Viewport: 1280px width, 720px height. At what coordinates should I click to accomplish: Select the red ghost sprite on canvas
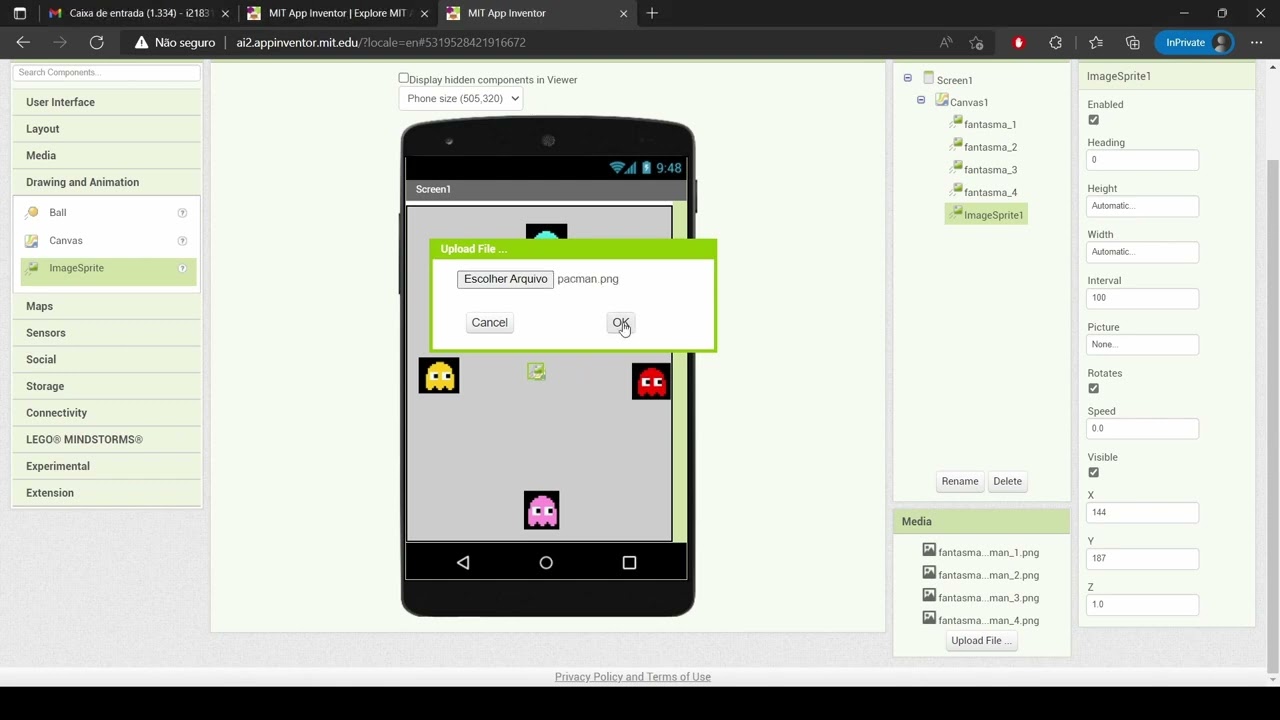click(651, 382)
